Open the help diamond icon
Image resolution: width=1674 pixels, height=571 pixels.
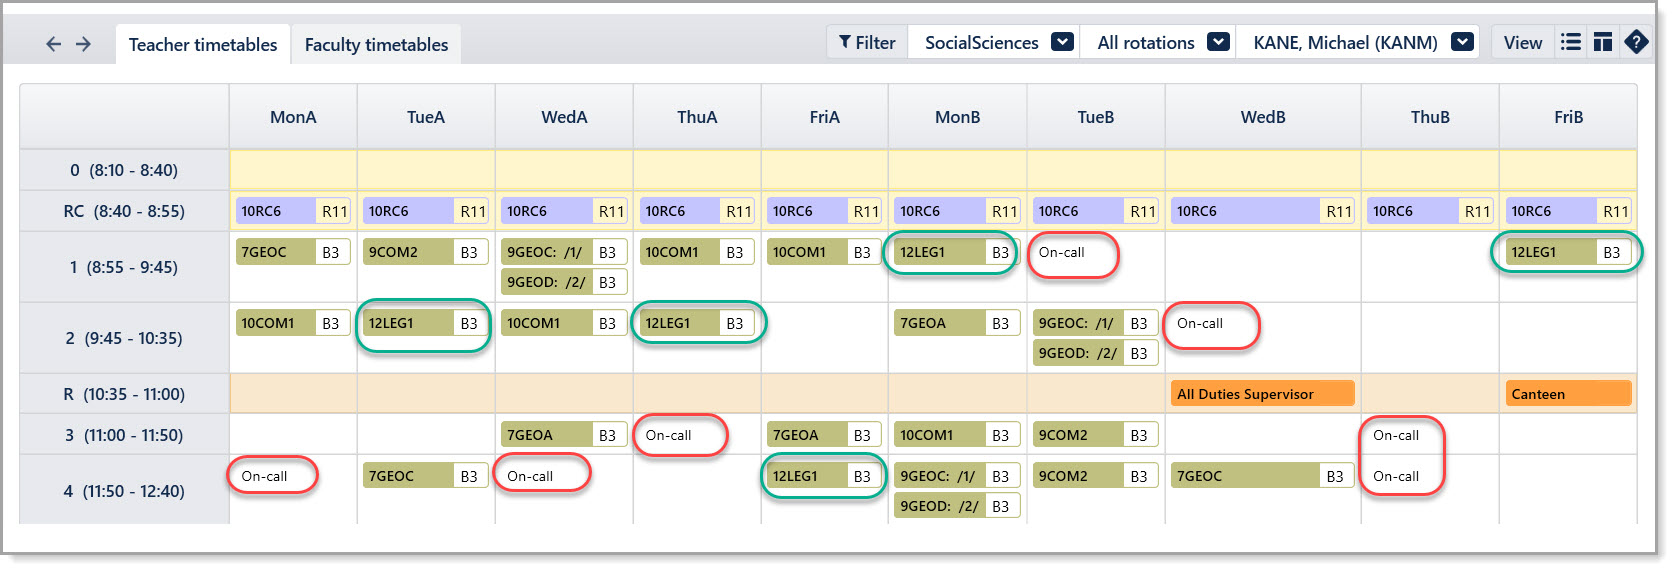(1636, 42)
